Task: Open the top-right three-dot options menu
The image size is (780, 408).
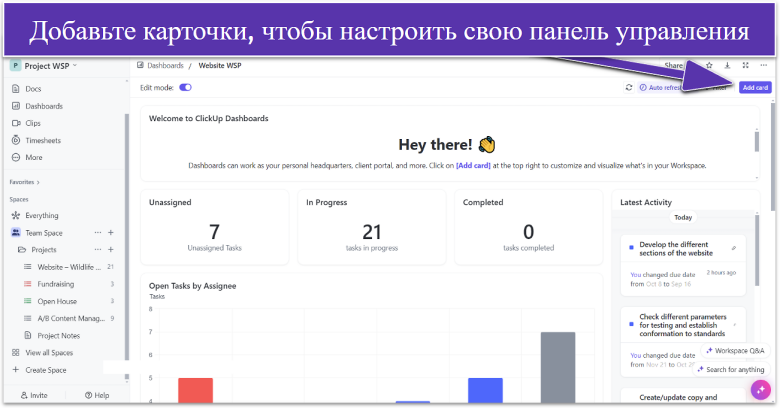Action: coord(764,65)
